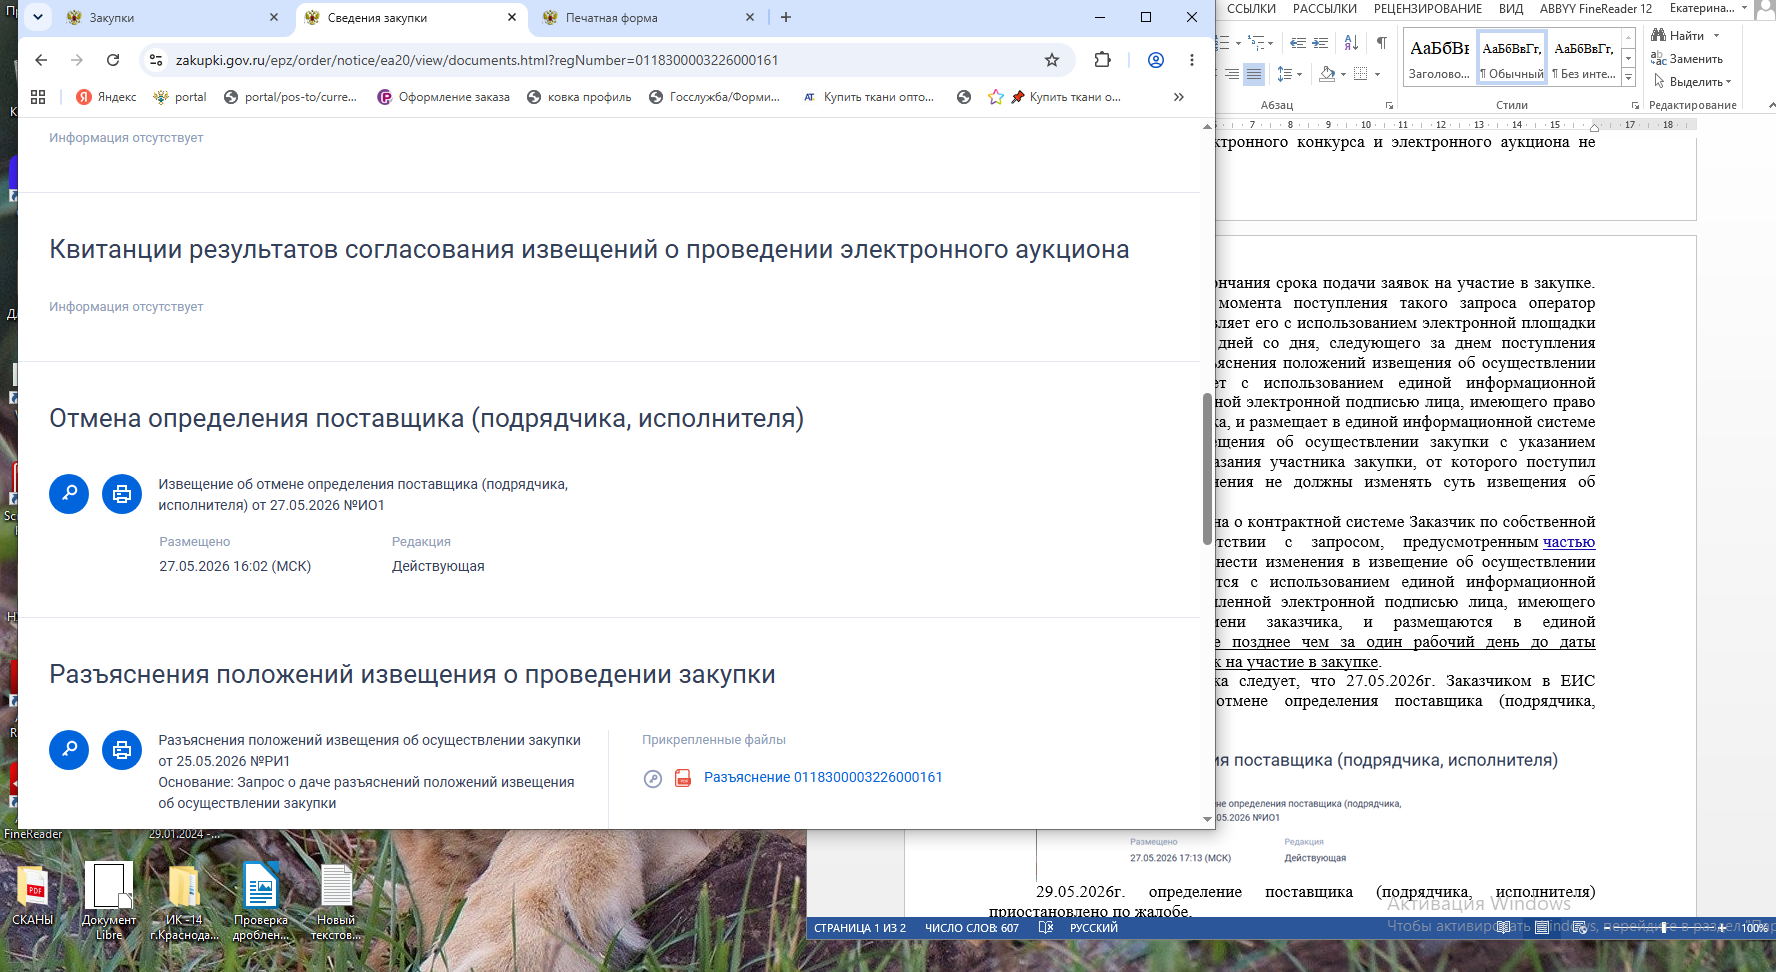Open the РАССЫЛКИ ribbon tab in Word
The width and height of the screenshot is (1776, 972).
(x=1325, y=9)
